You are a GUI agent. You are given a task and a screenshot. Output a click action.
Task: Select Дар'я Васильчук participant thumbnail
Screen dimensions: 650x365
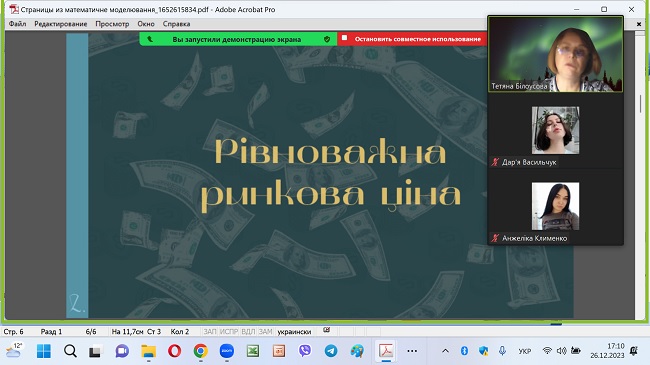(x=555, y=130)
